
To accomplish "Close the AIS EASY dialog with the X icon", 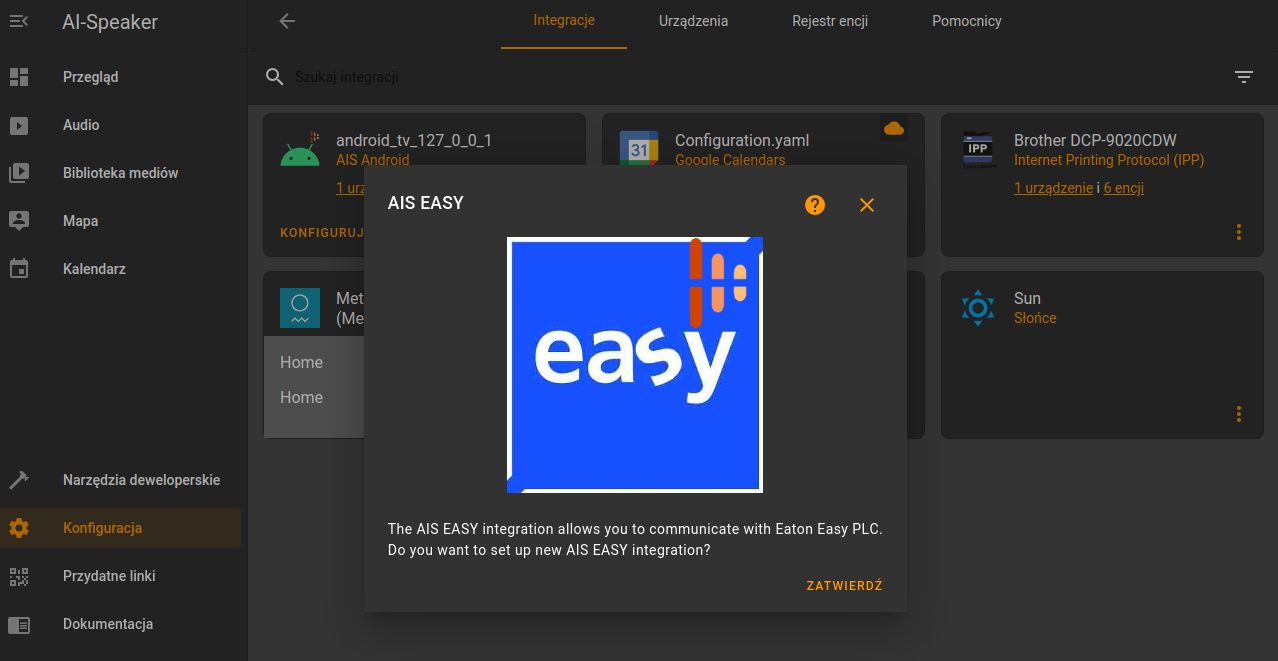I will [x=867, y=205].
